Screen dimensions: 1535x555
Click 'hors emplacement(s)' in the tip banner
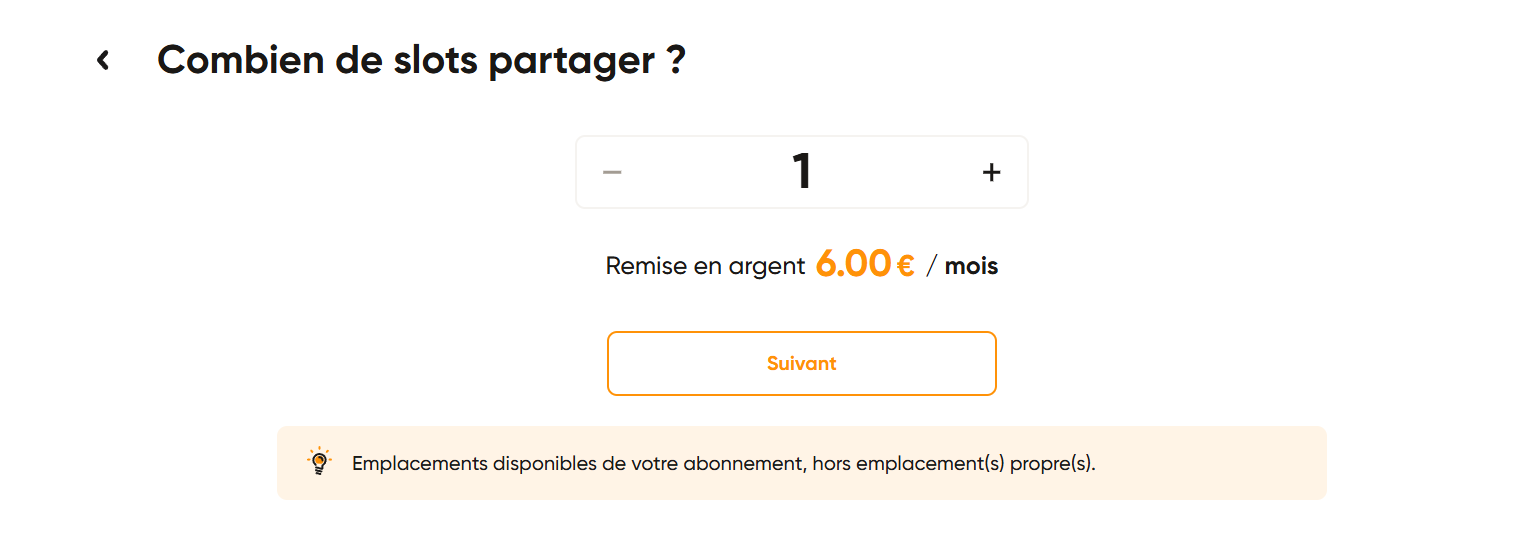tap(908, 464)
